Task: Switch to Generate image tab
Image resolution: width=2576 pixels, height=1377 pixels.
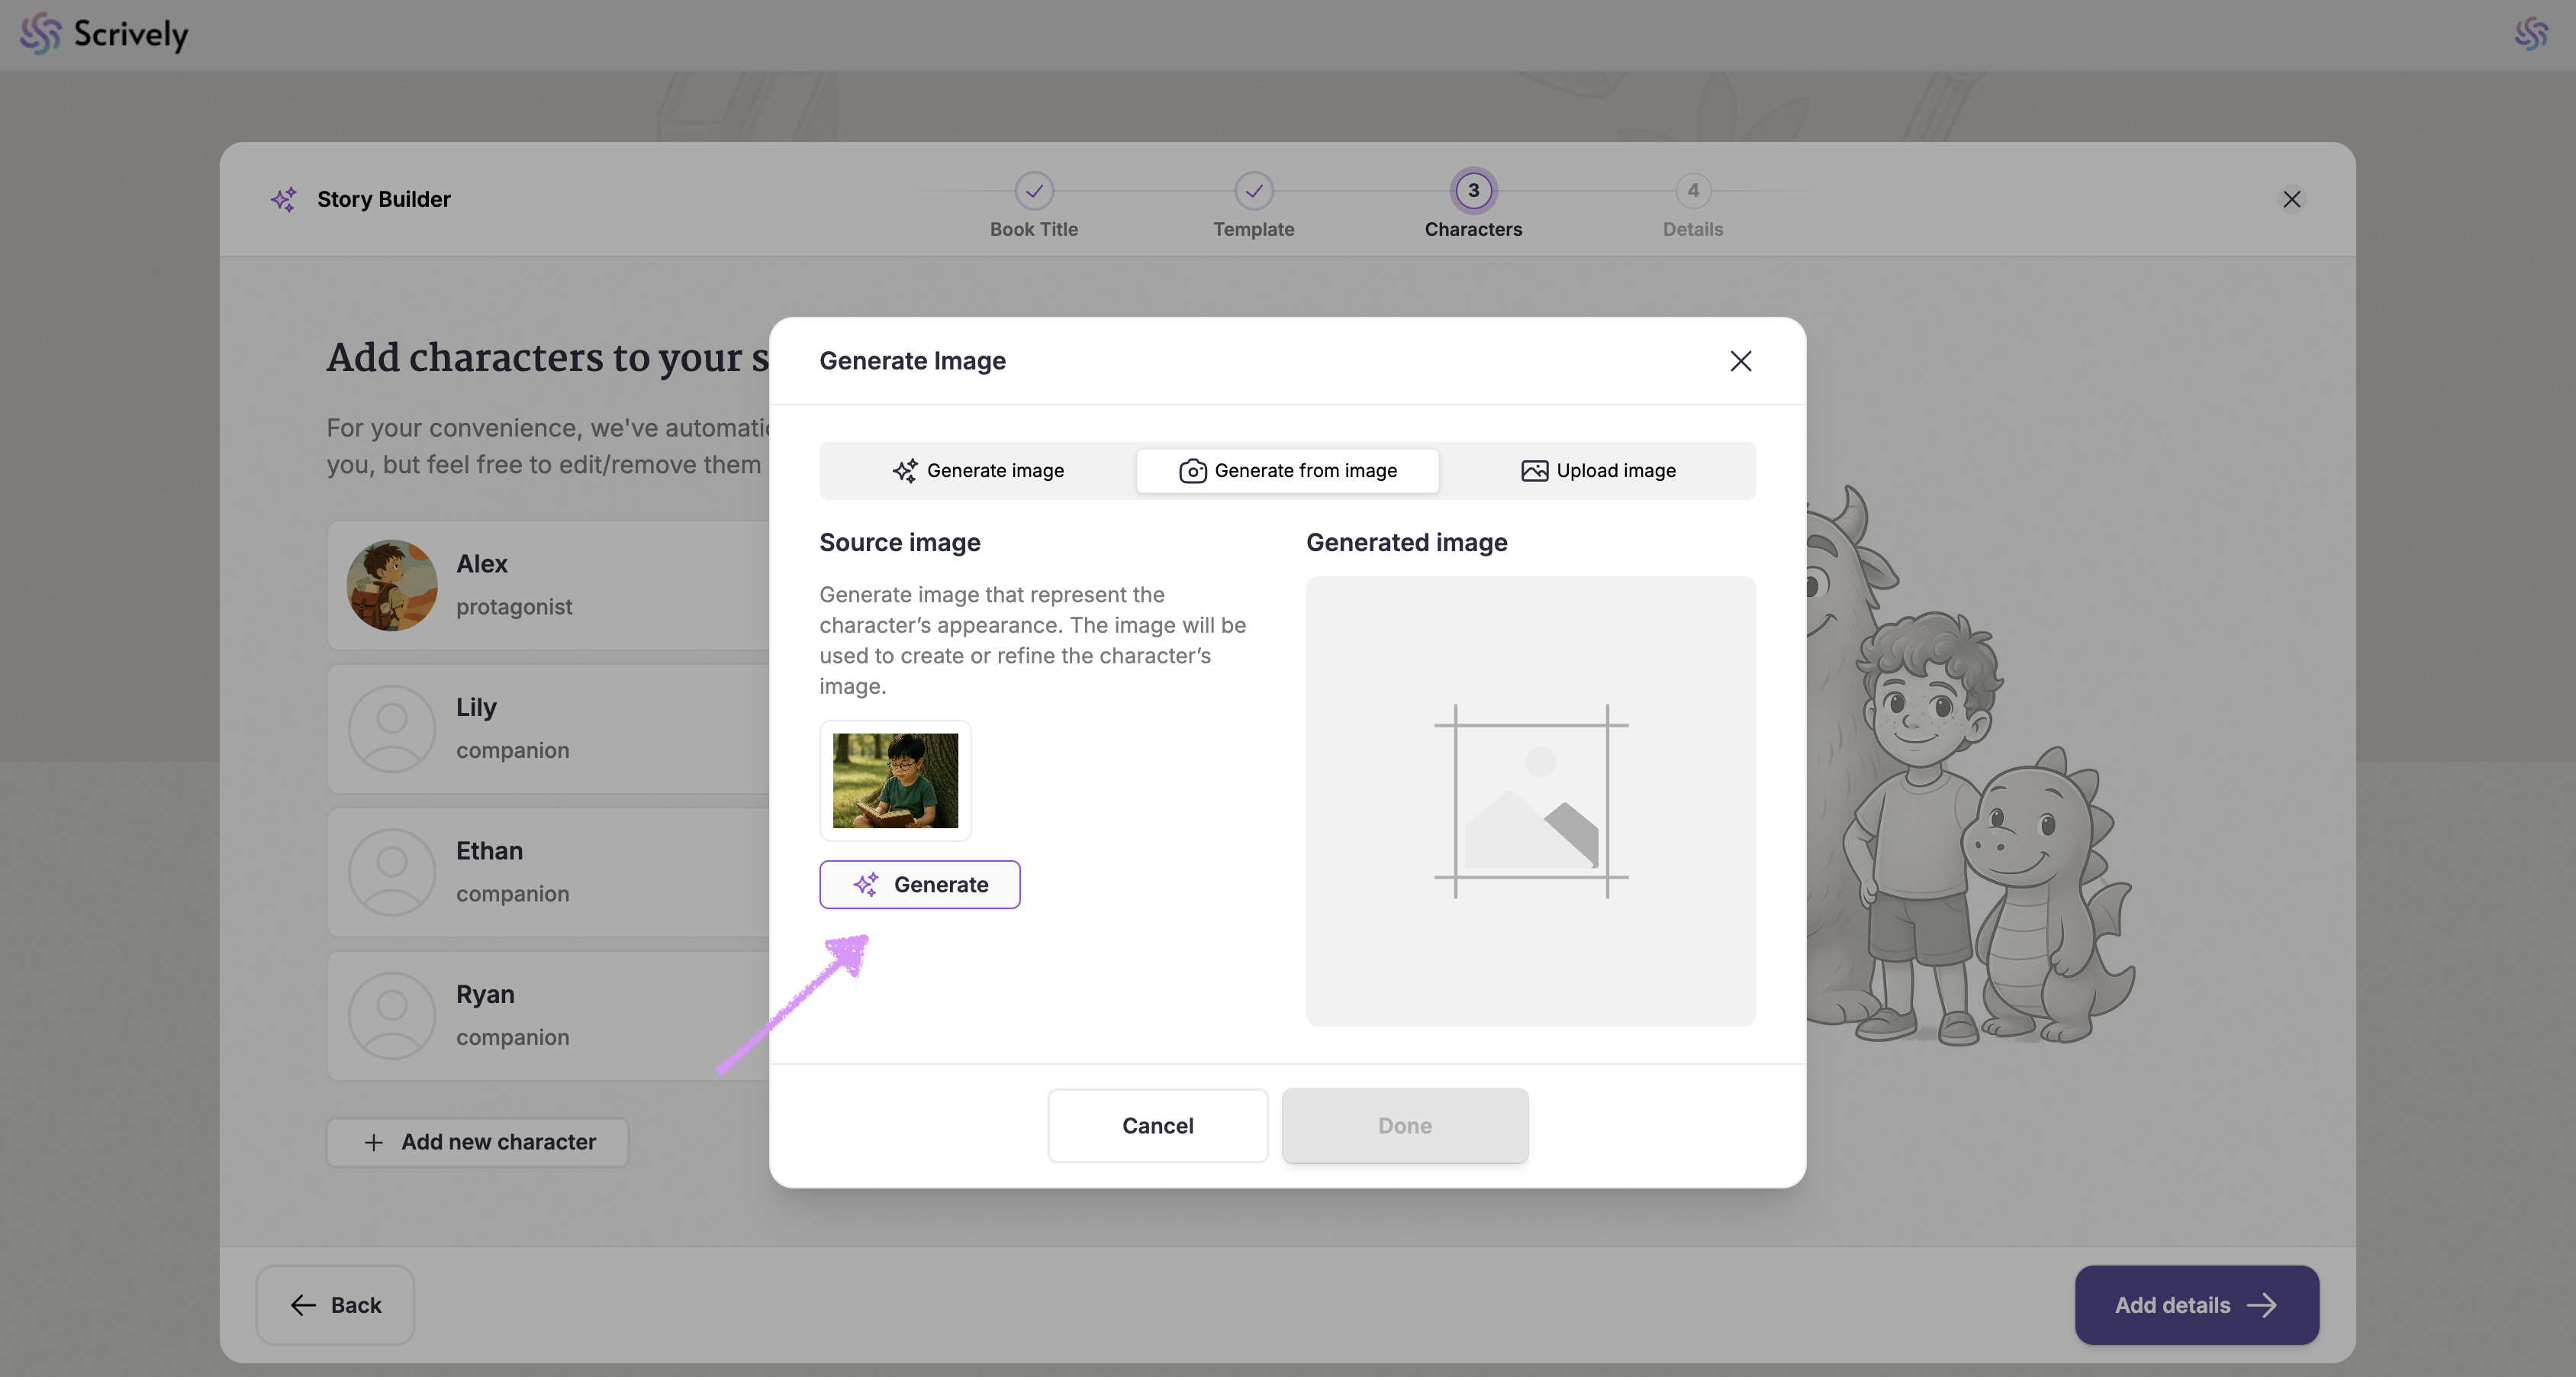Action: tap(978, 470)
